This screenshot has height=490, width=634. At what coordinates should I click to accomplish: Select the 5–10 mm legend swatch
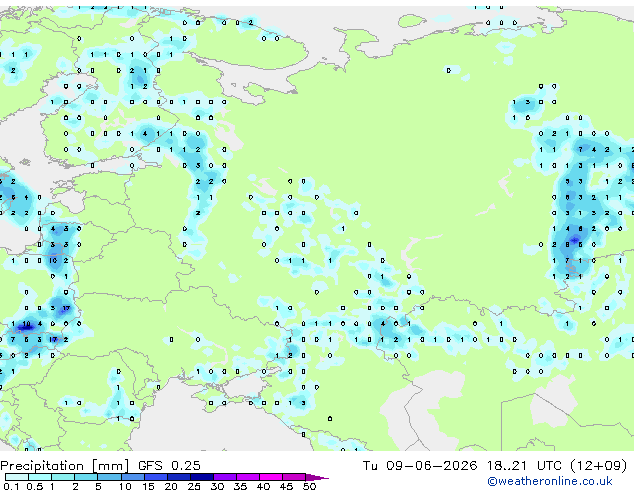coord(109,477)
